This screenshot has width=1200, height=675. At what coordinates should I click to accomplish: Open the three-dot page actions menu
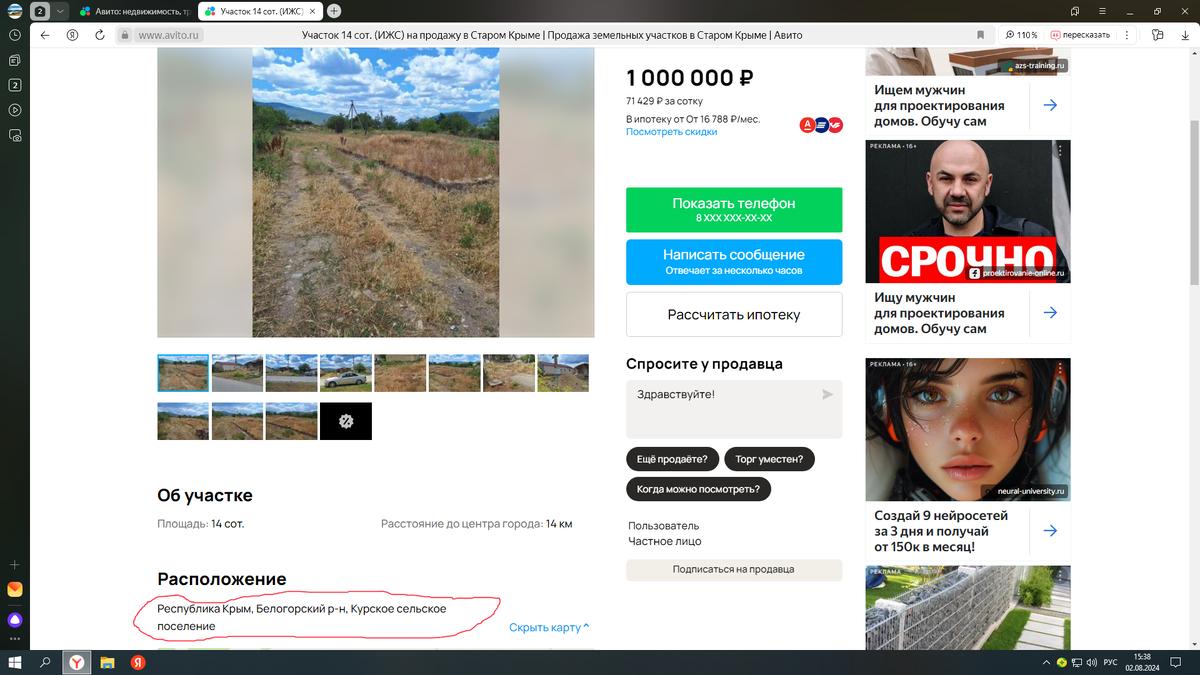point(1127,34)
